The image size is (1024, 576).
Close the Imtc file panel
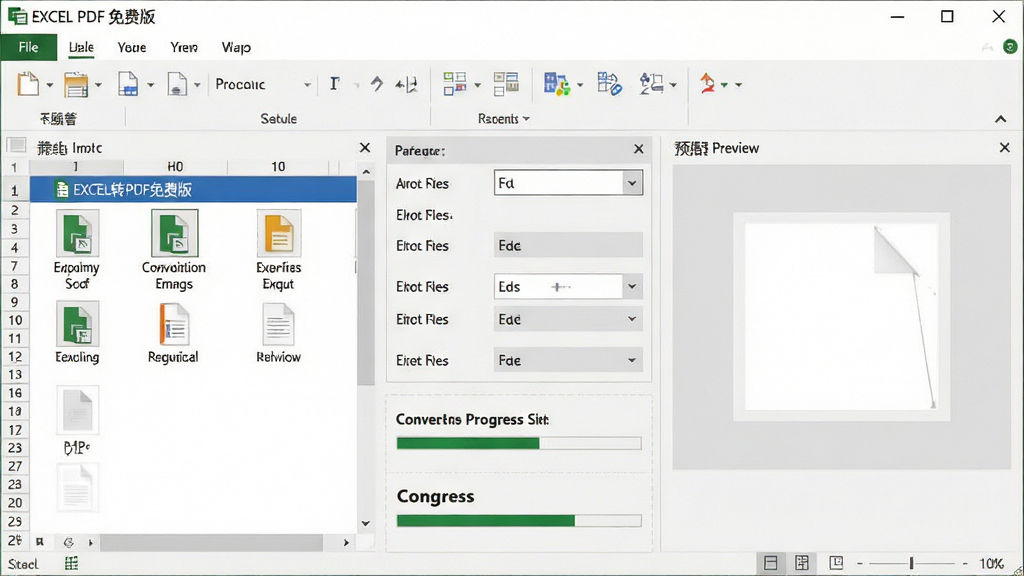(x=365, y=148)
